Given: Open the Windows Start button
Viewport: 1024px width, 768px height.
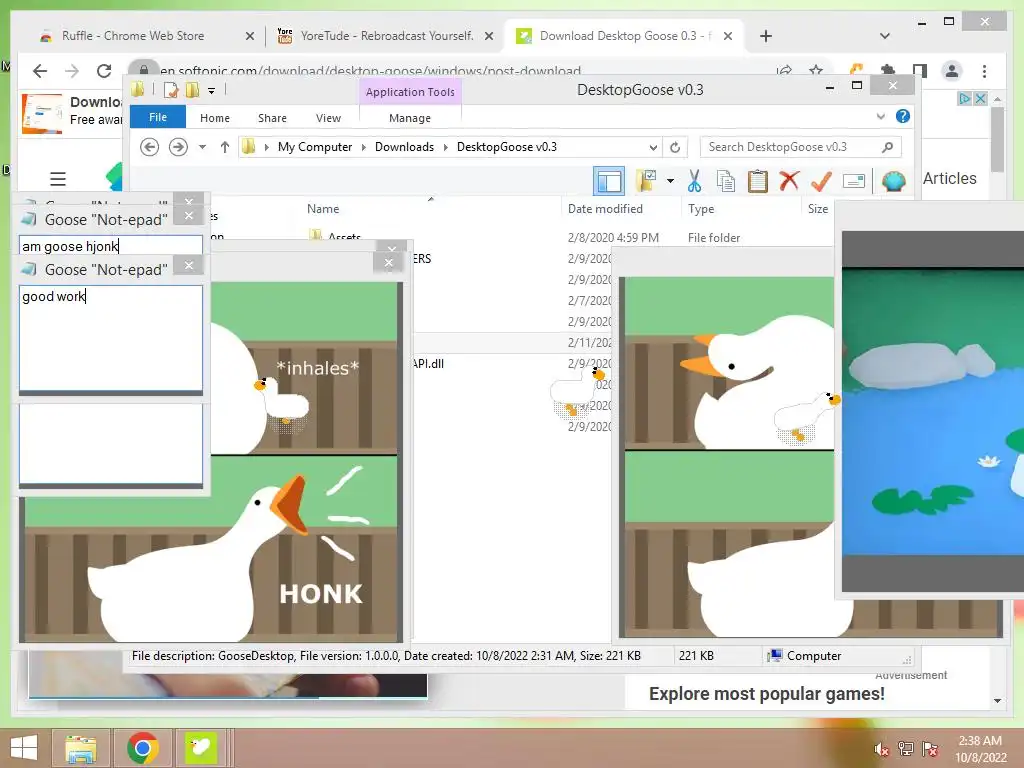Looking at the screenshot, I should [x=24, y=748].
